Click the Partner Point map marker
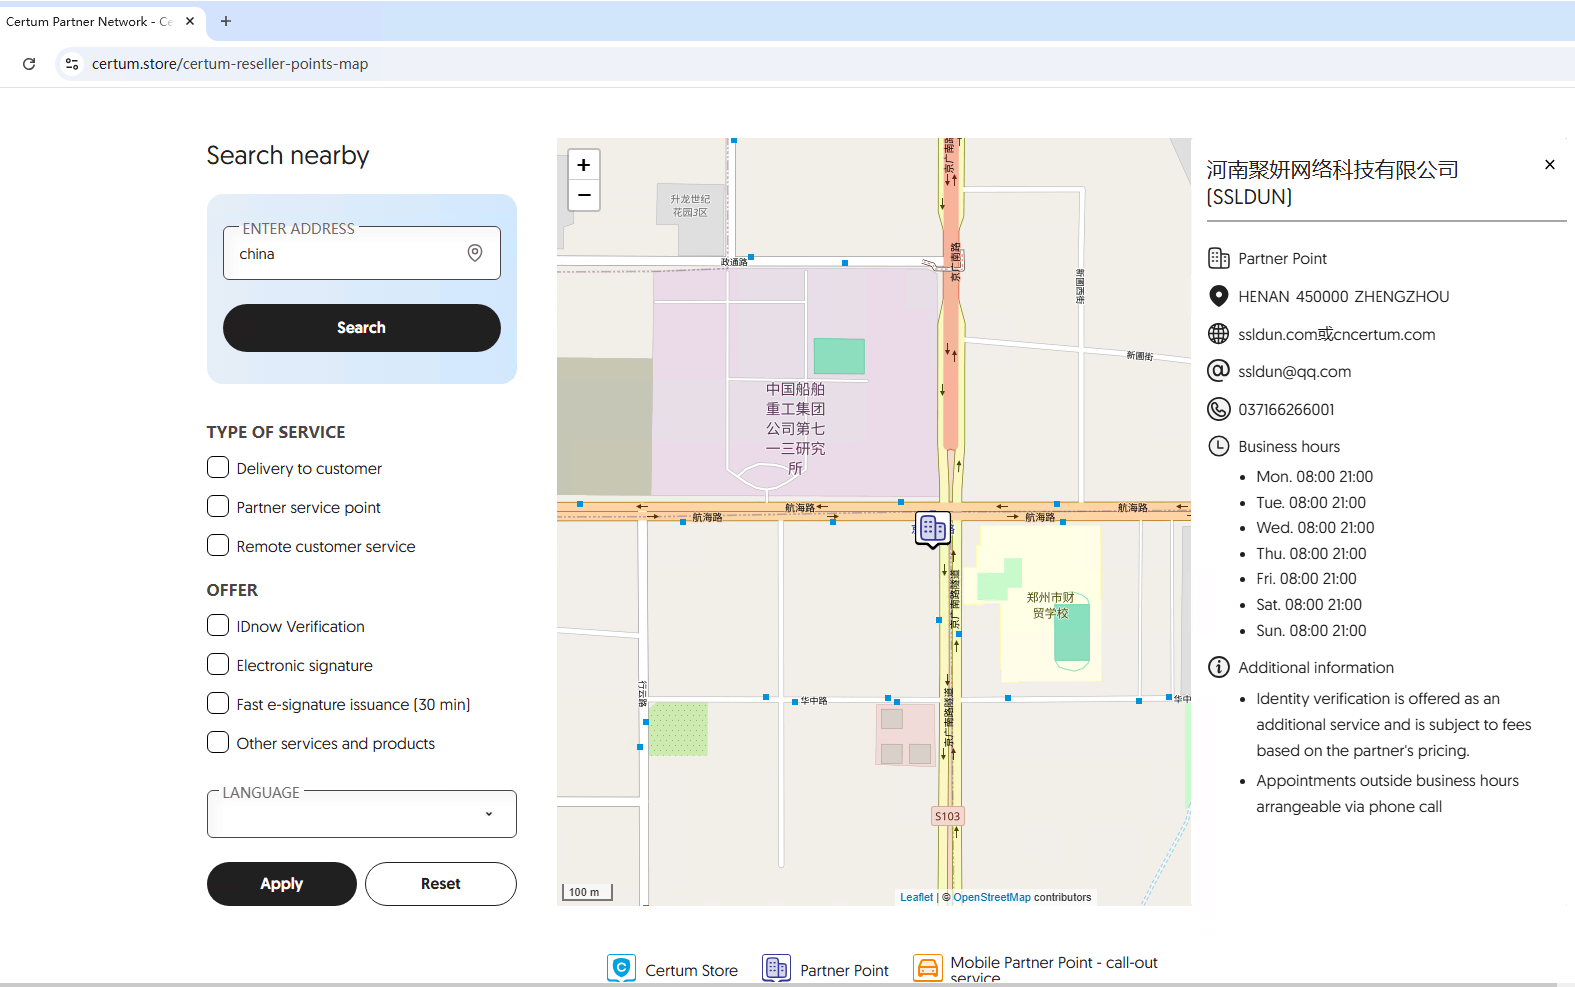Viewport: 1575px width, 987px height. (932, 528)
